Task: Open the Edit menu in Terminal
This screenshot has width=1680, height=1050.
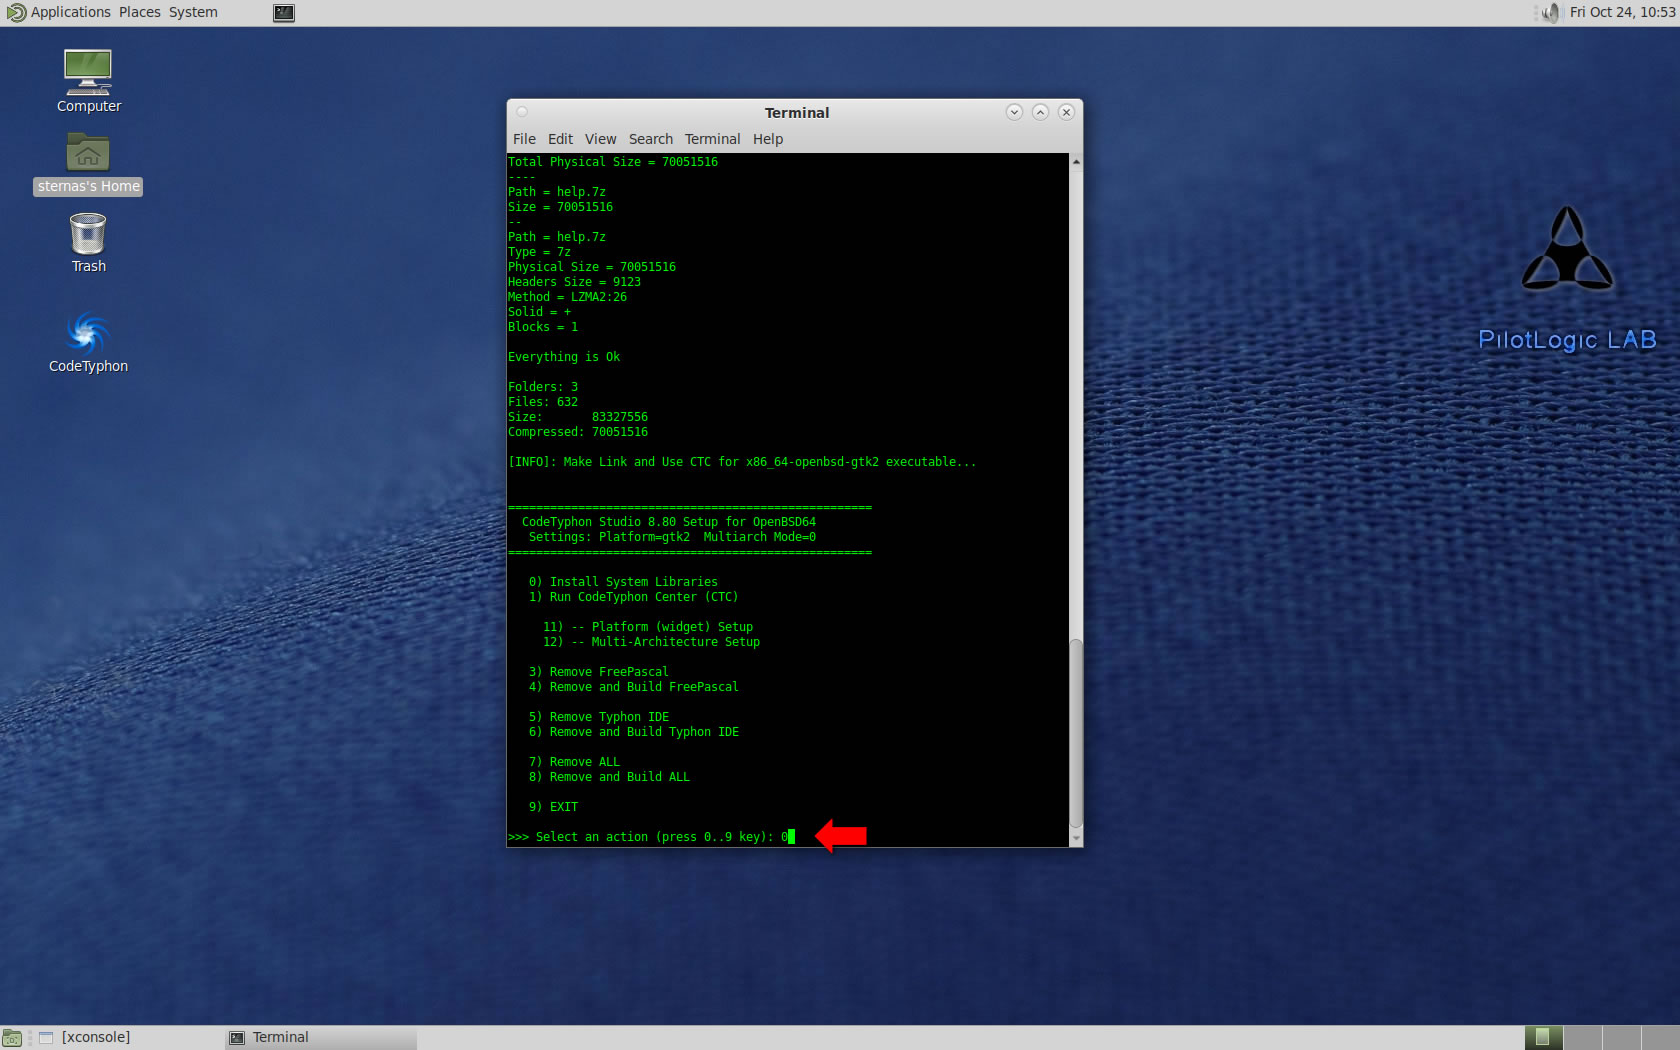Action: click(x=560, y=139)
